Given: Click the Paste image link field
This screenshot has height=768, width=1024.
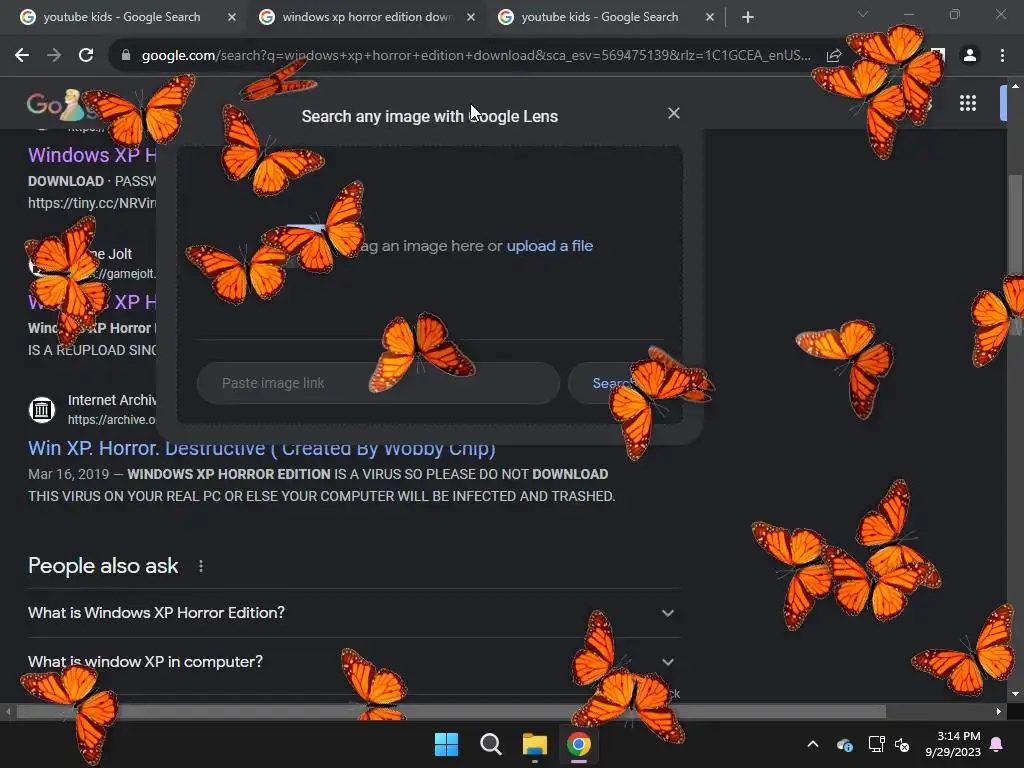Looking at the screenshot, I should click(378, 383).
